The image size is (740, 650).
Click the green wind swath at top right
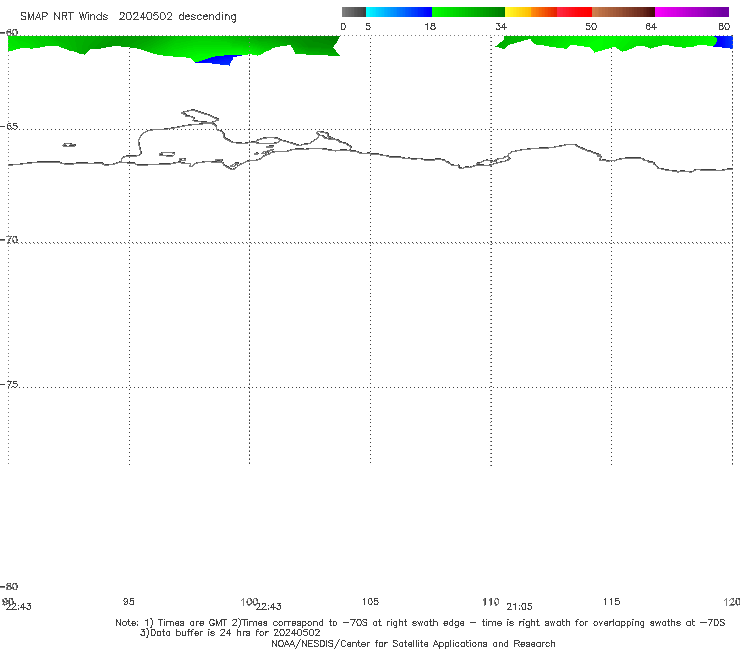click(606, 42)
